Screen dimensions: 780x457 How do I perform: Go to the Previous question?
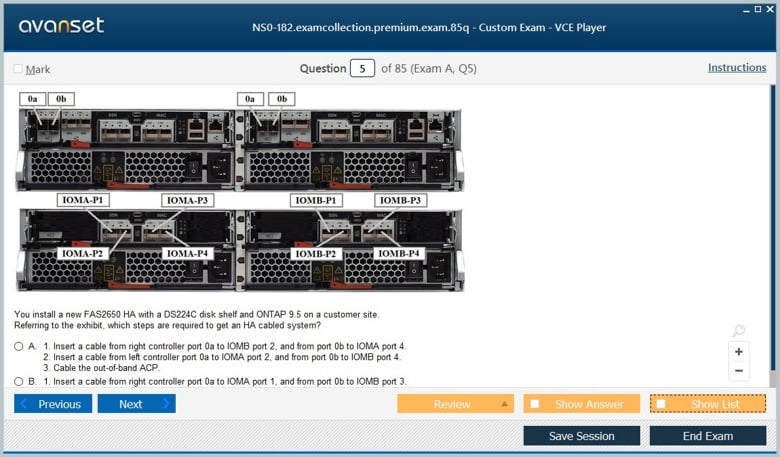point(53,404)
